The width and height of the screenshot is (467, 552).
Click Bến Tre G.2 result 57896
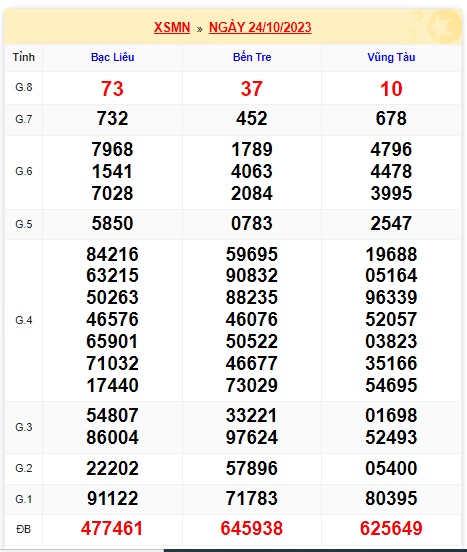coord(252,468)
